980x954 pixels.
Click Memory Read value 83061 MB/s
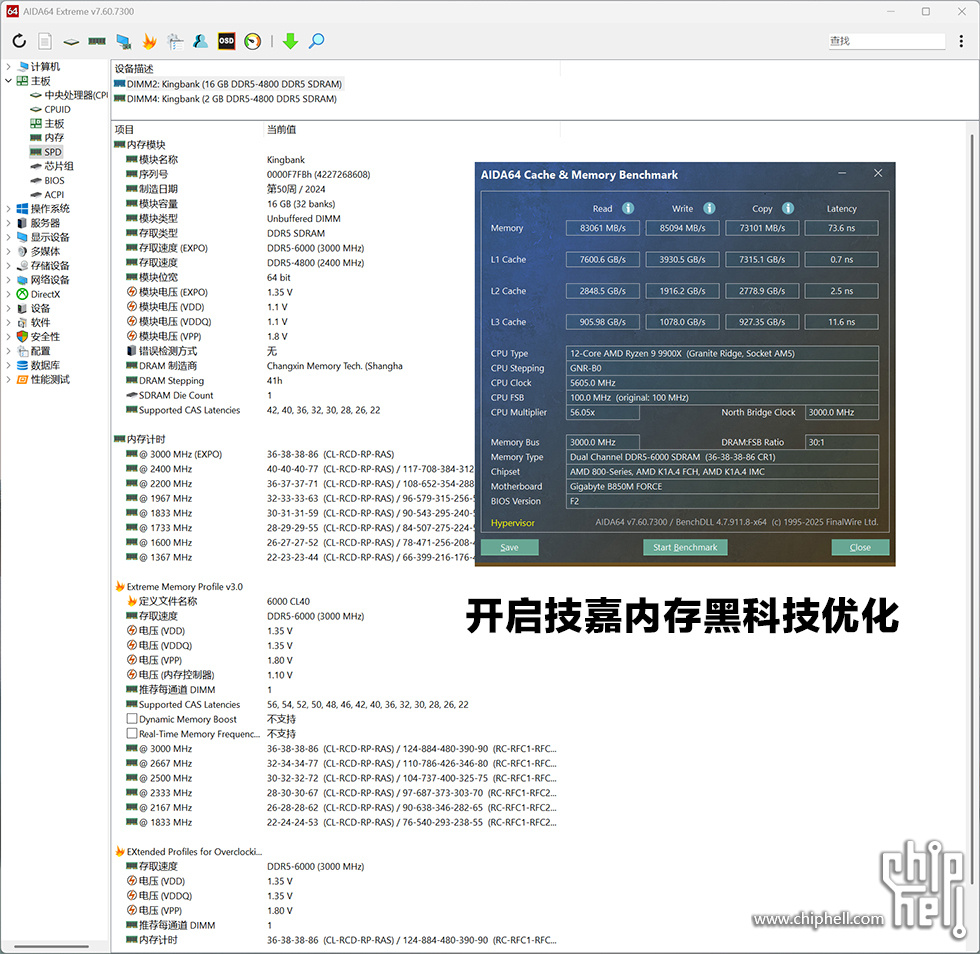[x=602, y=228]
